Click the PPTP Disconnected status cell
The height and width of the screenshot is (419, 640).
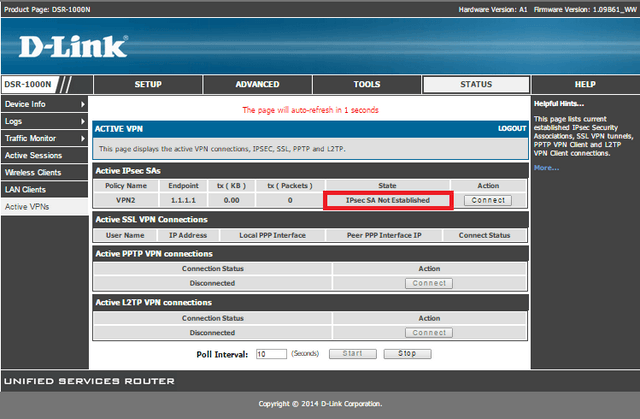point(212,283)
